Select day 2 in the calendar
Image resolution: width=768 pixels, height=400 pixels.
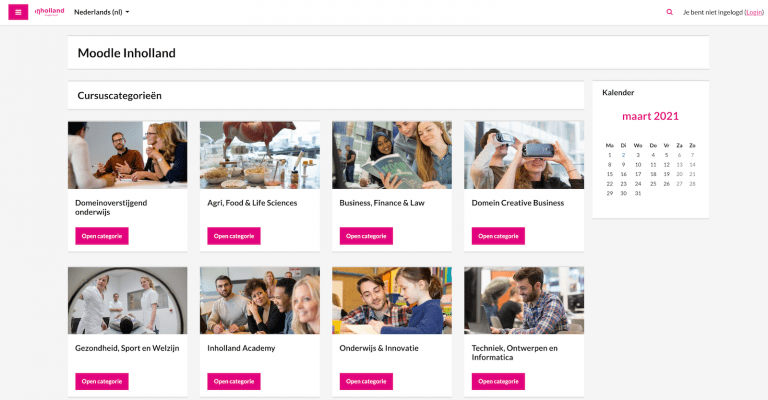624,155
